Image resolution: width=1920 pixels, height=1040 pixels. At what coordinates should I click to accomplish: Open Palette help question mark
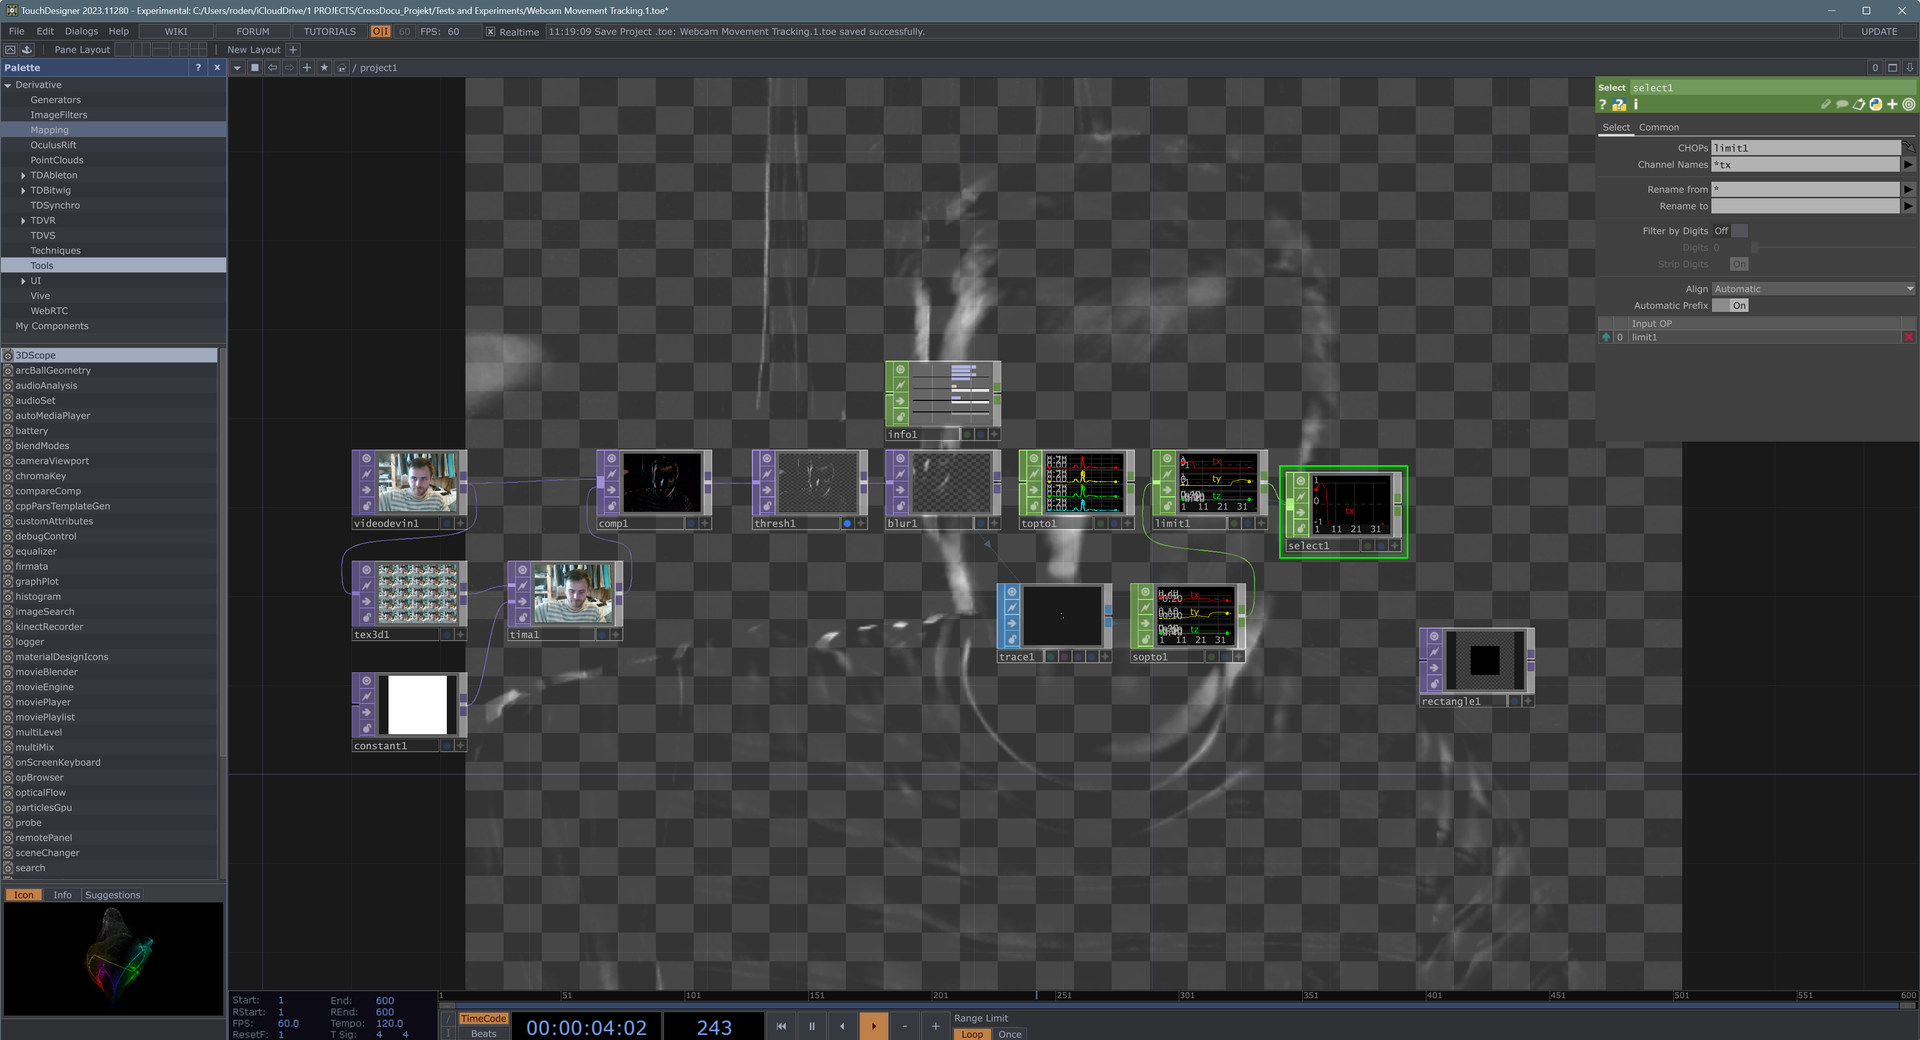click(x=198, y=67)
